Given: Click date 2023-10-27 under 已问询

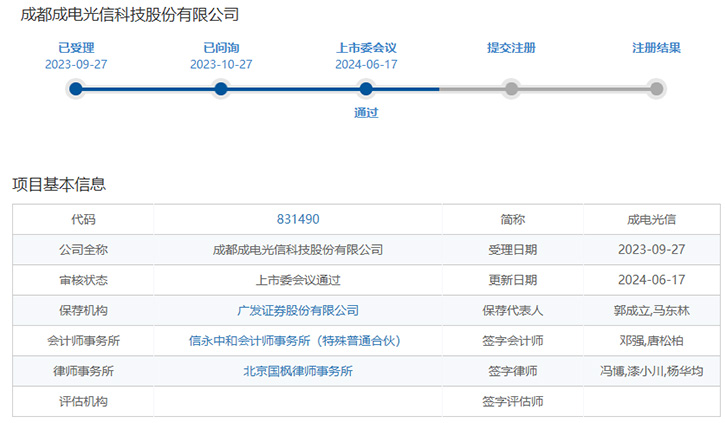Looking at the screenshot, I should point(221,64).
